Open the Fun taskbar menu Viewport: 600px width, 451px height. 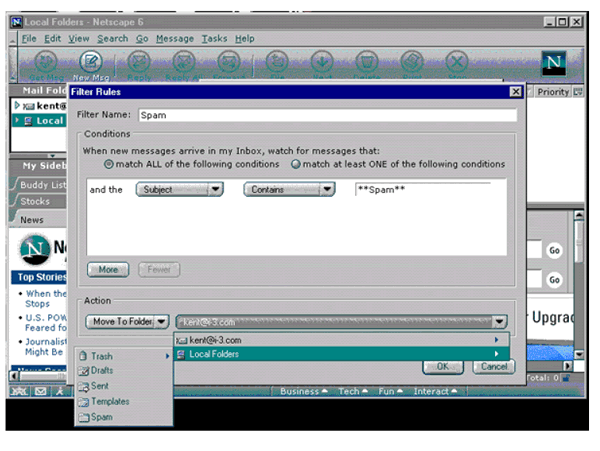pyautogui.click(x=390, y=391)
